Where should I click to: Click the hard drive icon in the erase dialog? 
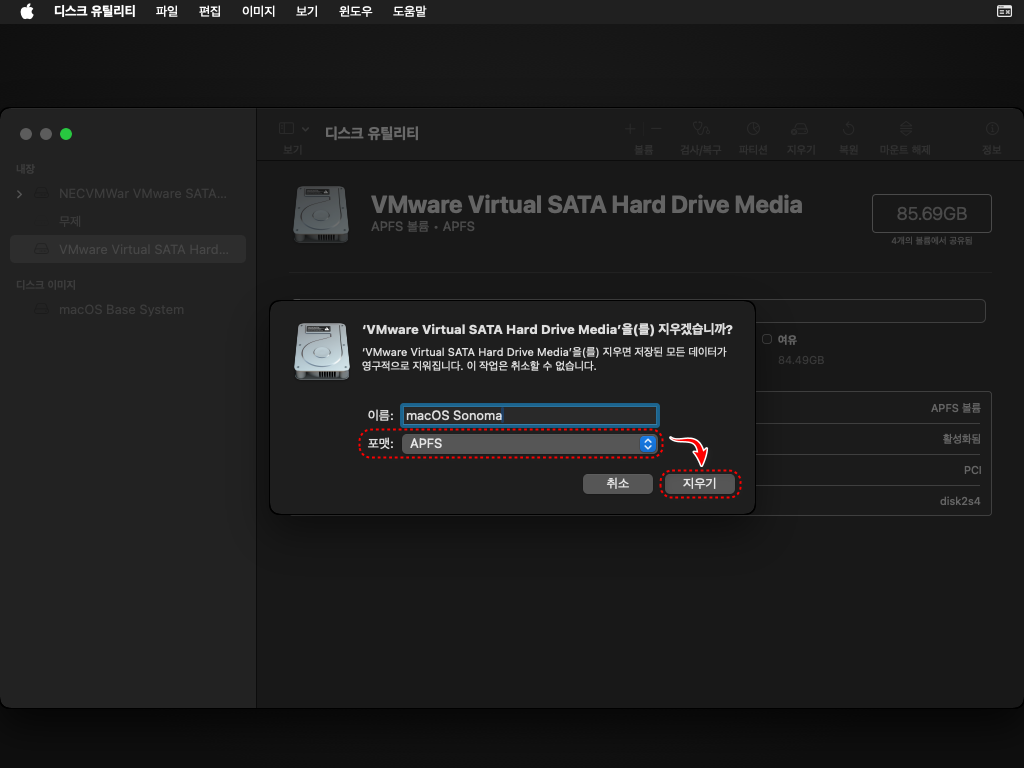pyautogui.click(x=322, y=351)
